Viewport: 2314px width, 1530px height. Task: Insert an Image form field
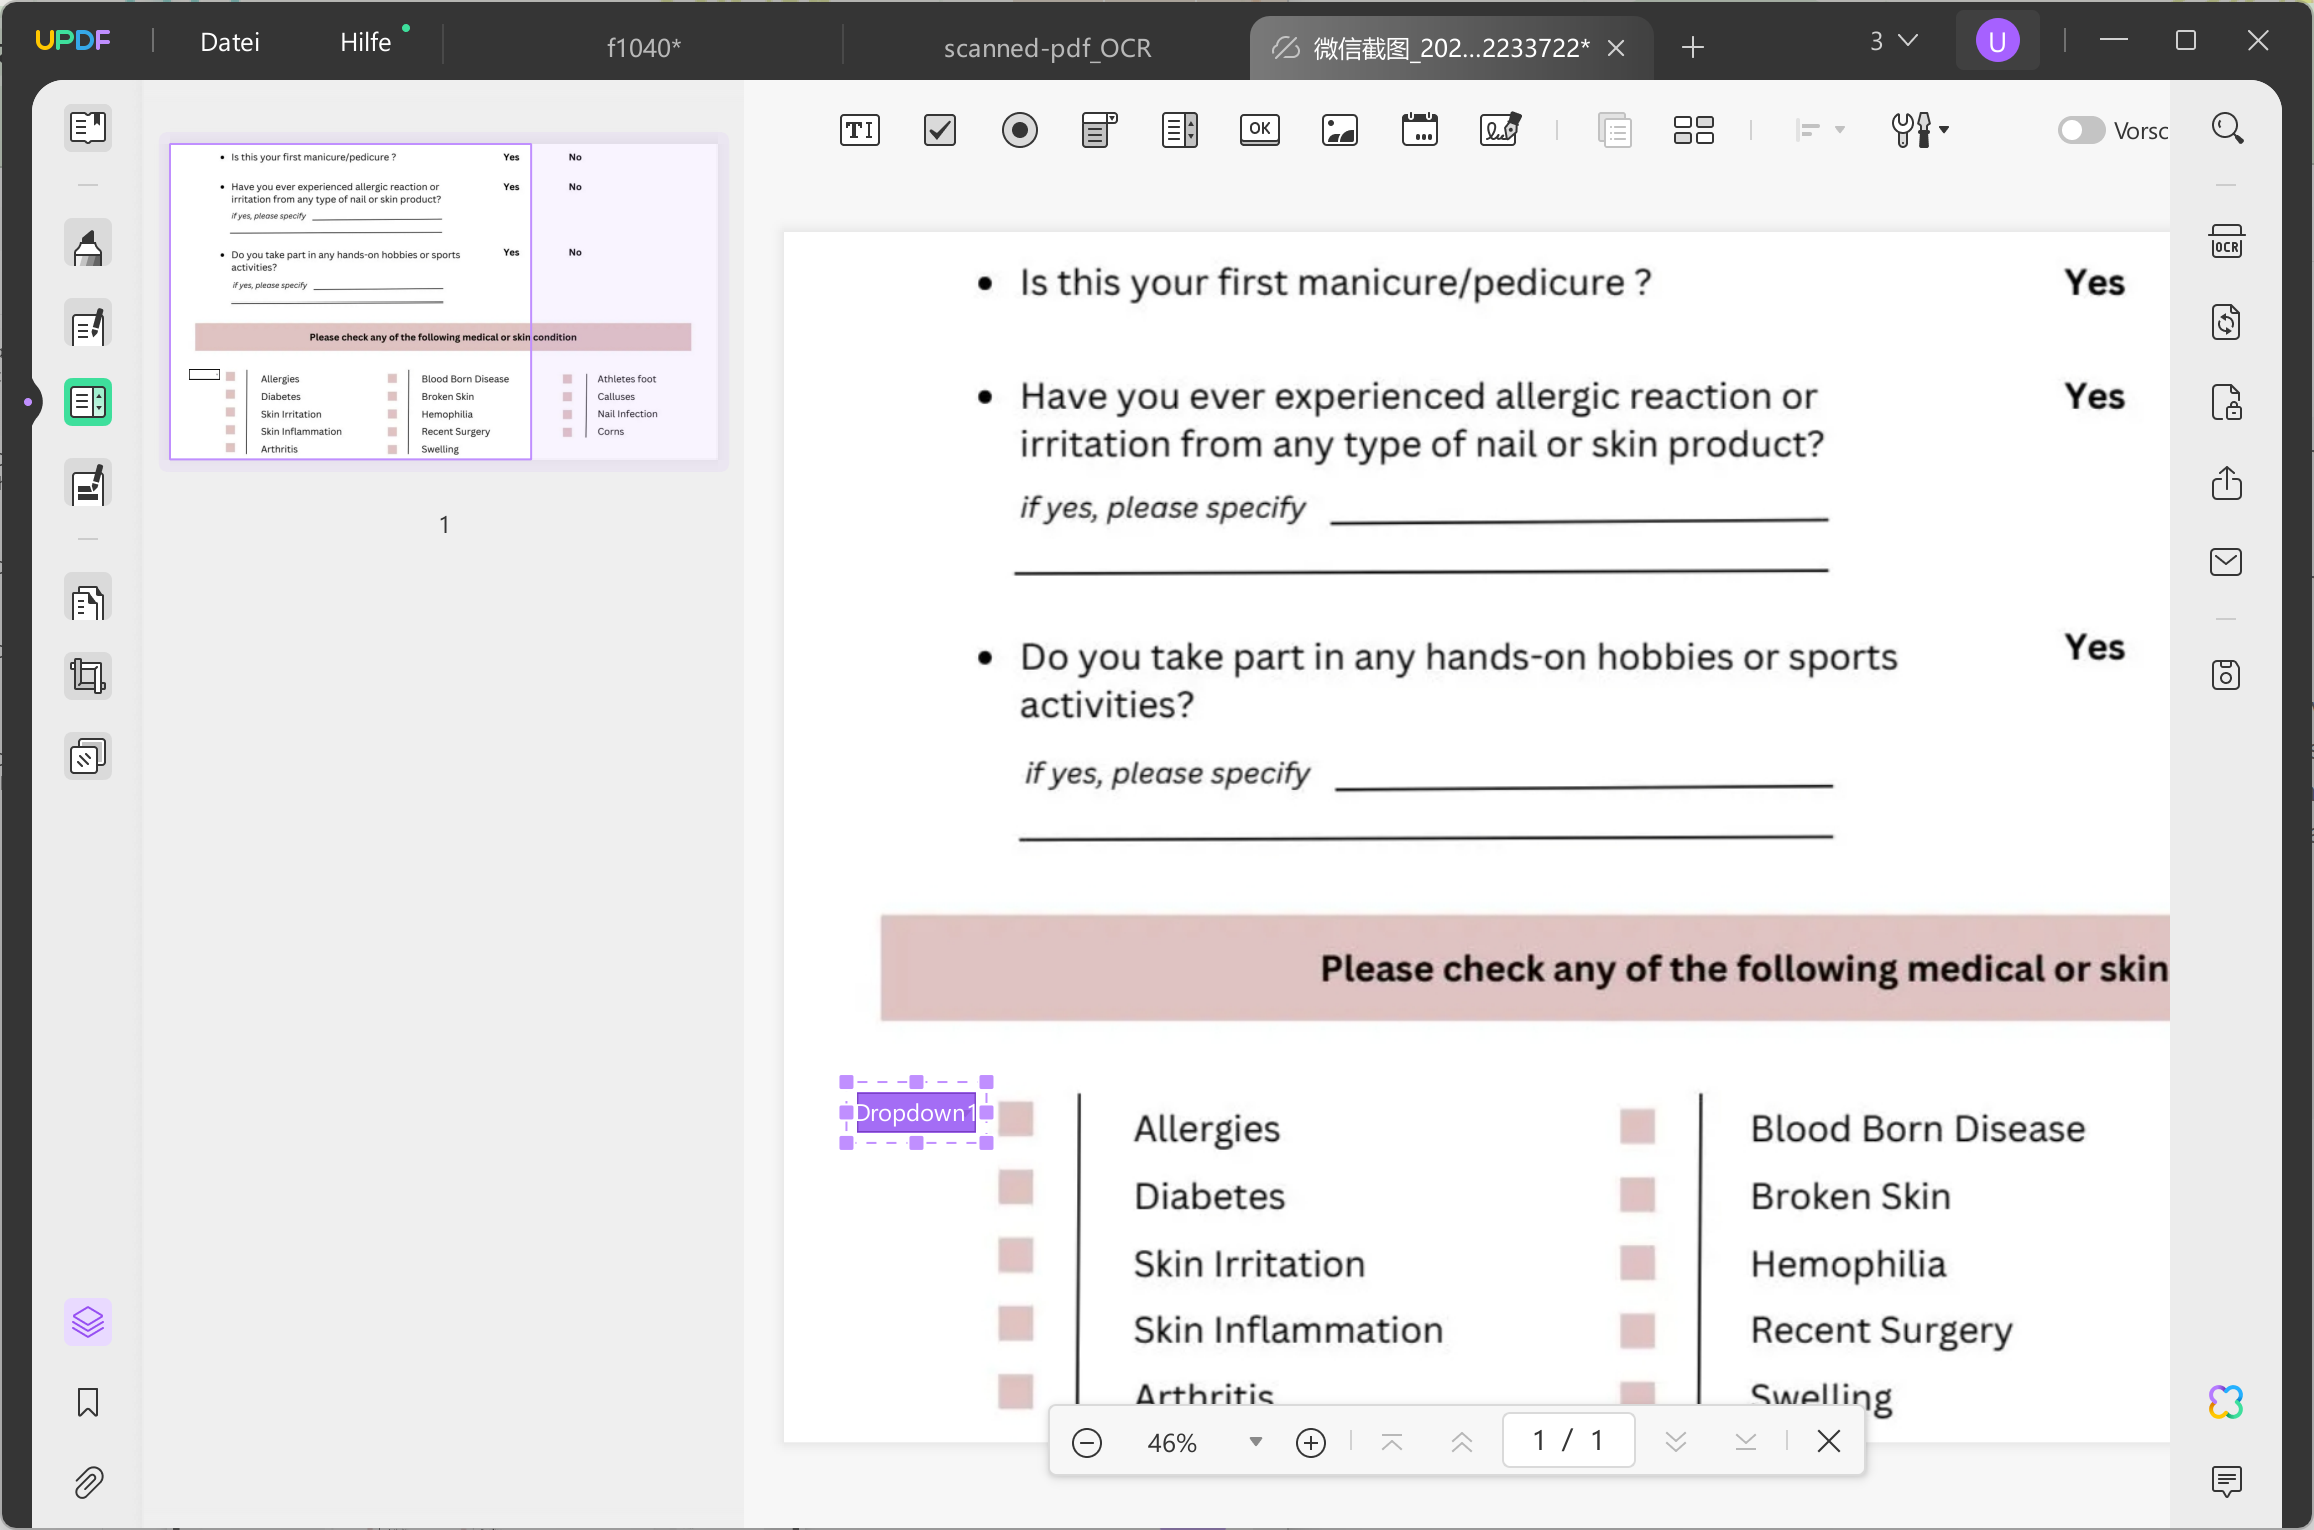(x=1338, y=130)
